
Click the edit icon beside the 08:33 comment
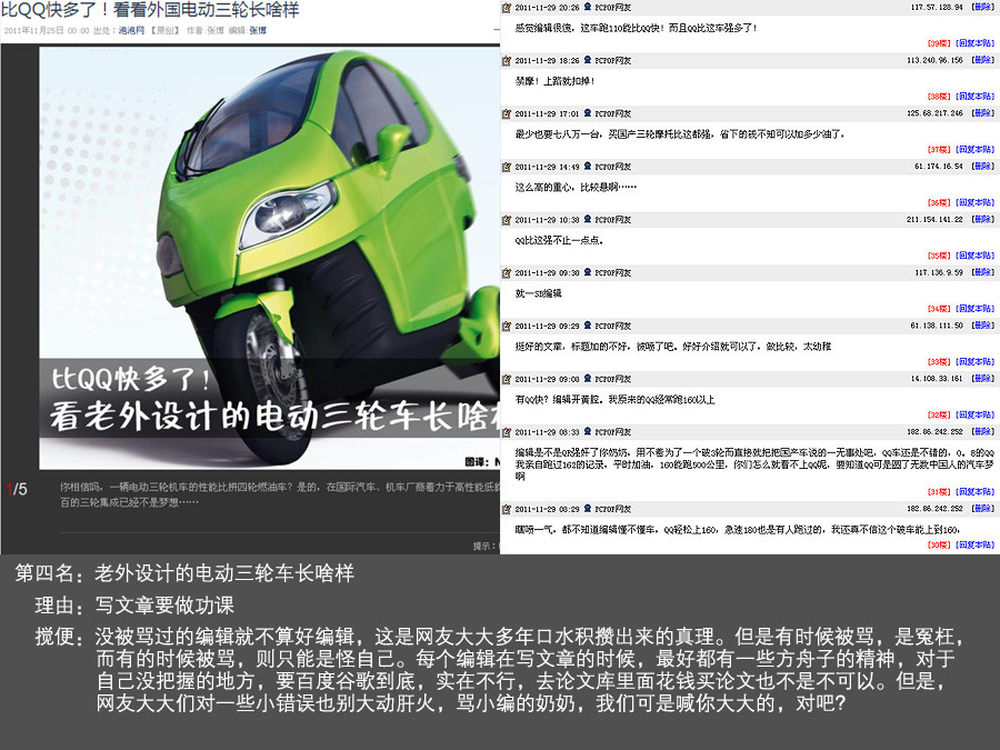506,432
